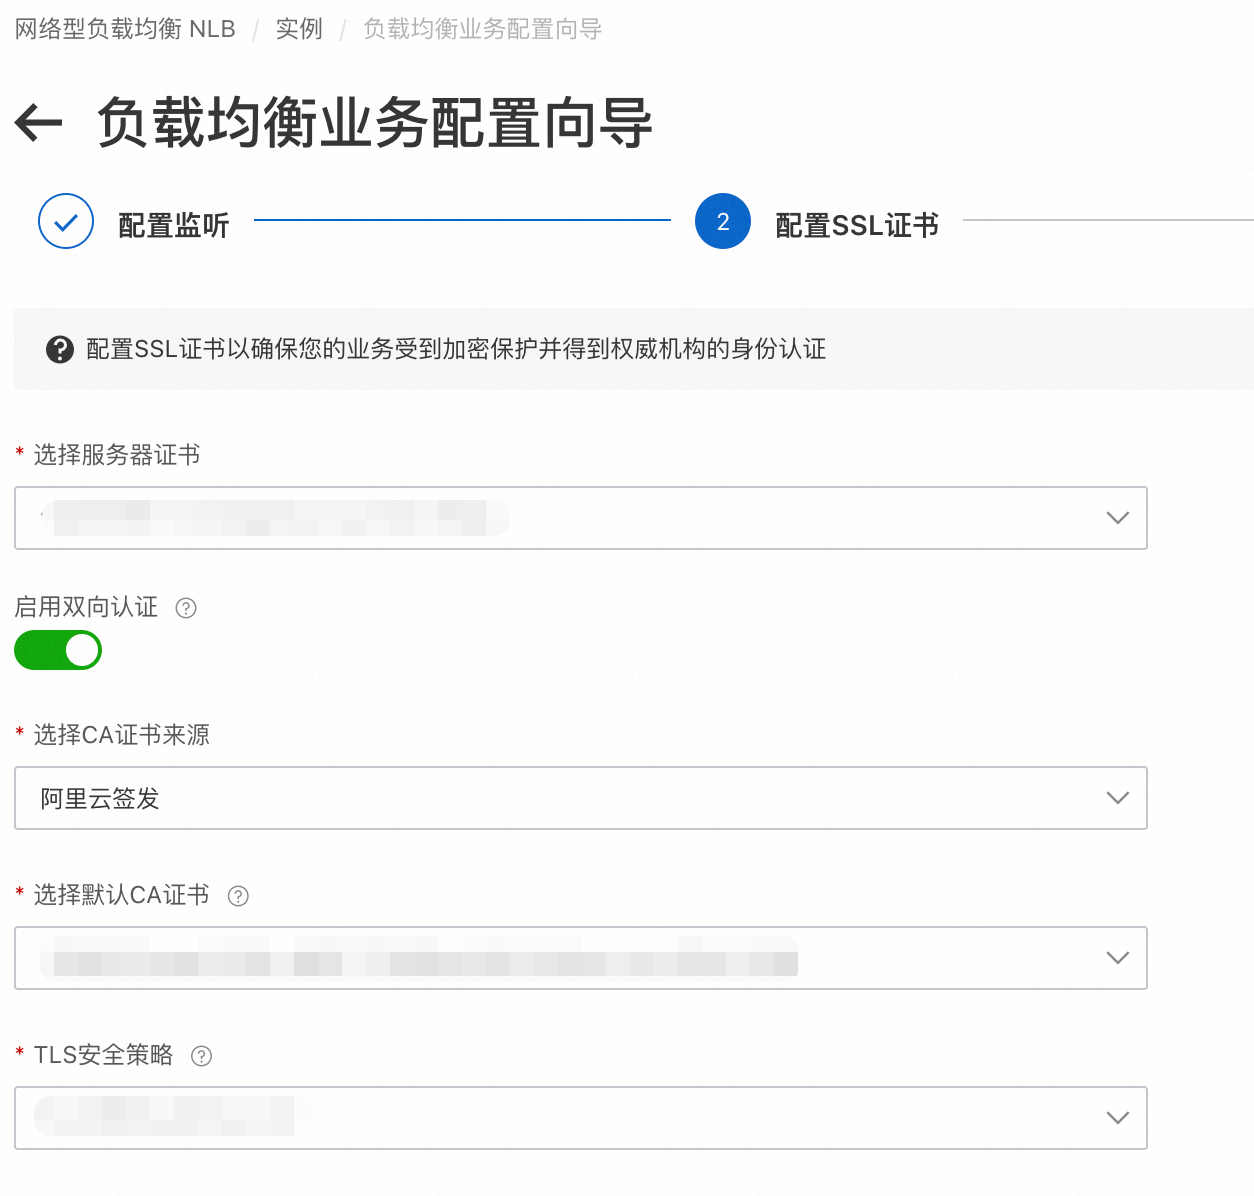Open help icon next to TLS安全策略

click(202, 1056)
